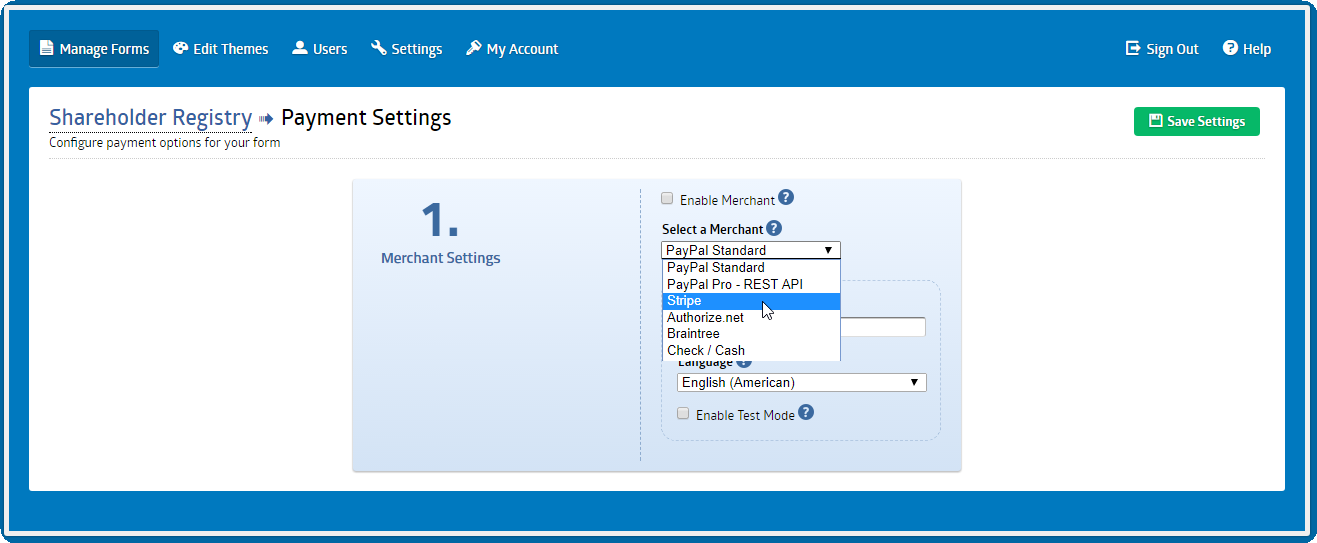The height and width of the screenshot is (543, 1317).
Task: Open the Manage Forms menu item
Action: 94,48
